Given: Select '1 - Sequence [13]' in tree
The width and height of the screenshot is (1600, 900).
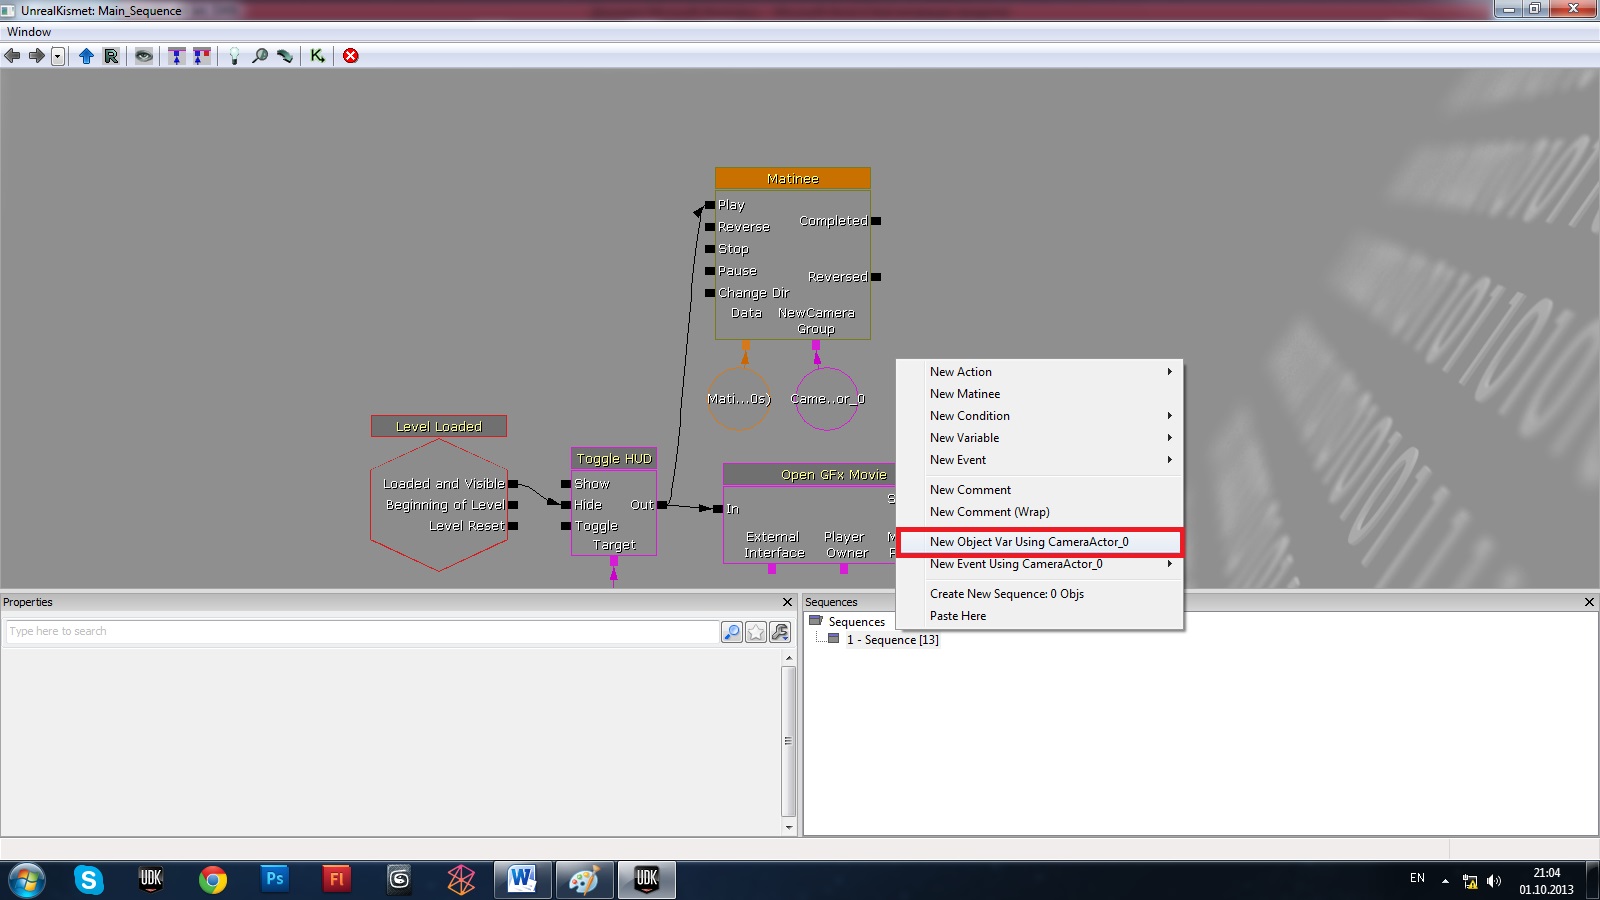Looking at the screenshot, I should click(x=892, y=640).
